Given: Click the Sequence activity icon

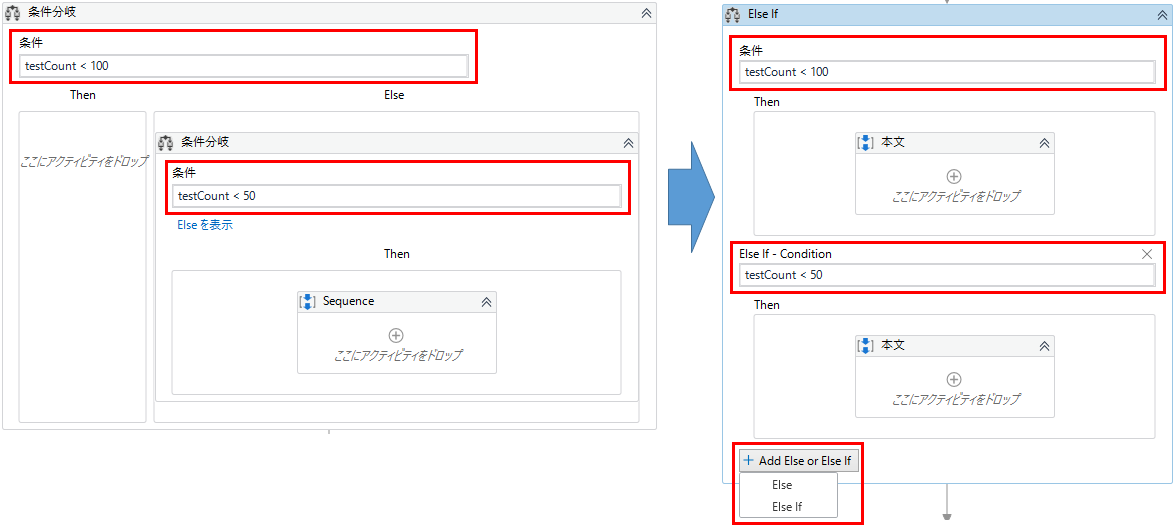Looking at the screenshot, I should pyautogui.click(x=307, y=302).
